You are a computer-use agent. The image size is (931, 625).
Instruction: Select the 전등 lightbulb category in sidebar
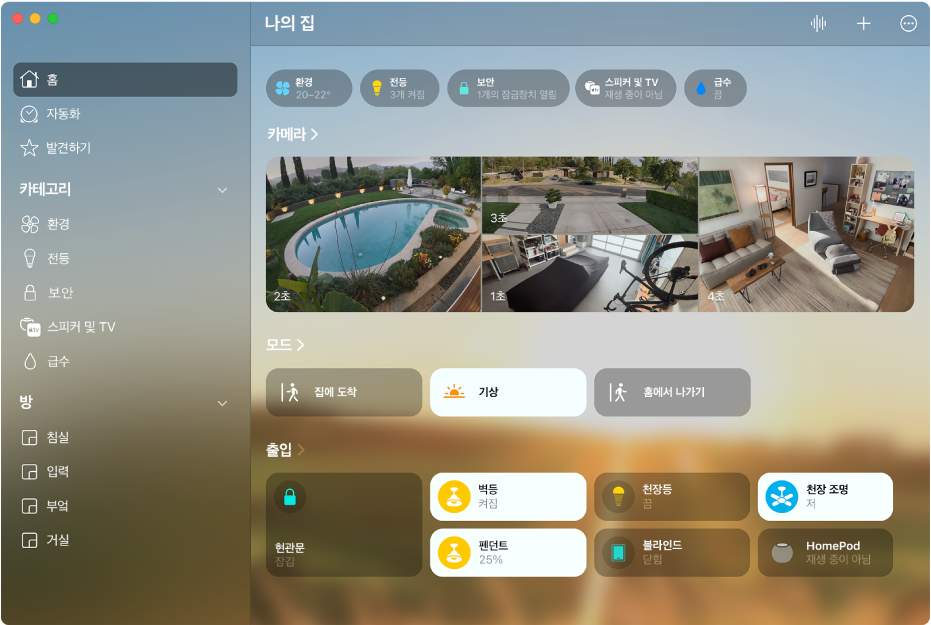coord(125,258)
